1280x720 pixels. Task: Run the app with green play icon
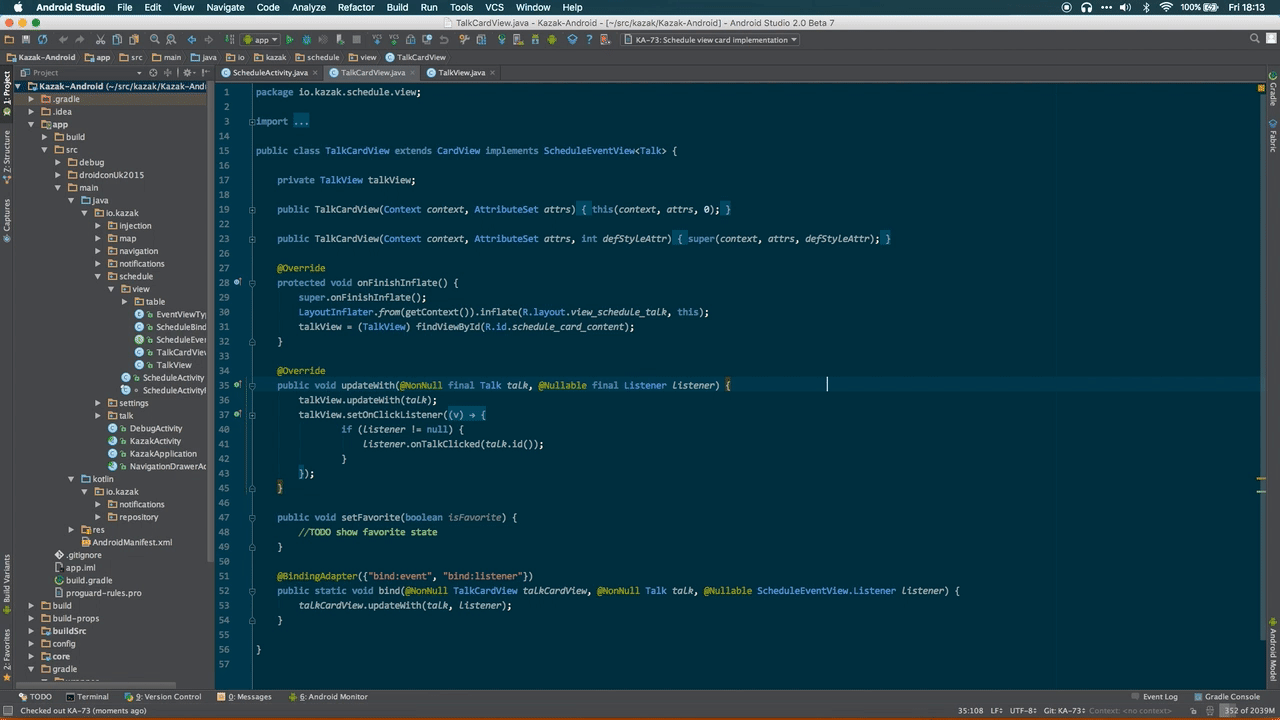(289, 40)
